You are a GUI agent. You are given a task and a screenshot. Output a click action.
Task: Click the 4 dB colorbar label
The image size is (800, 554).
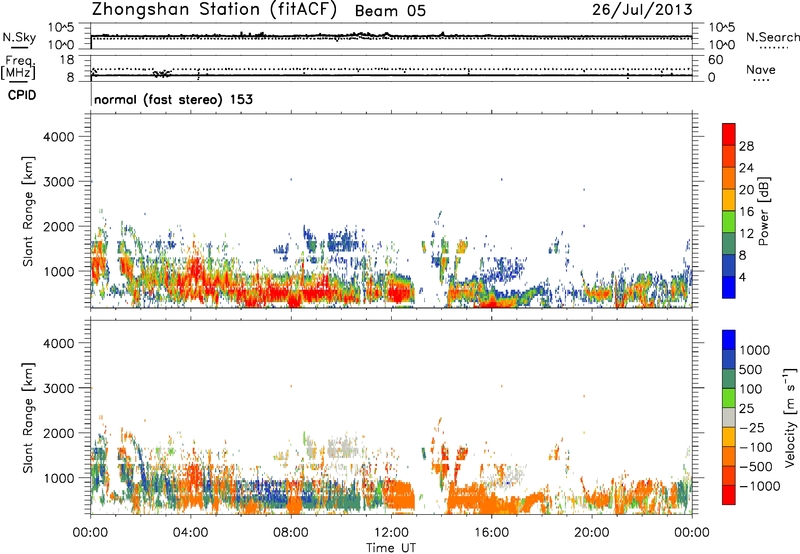[x=742, y=278]
